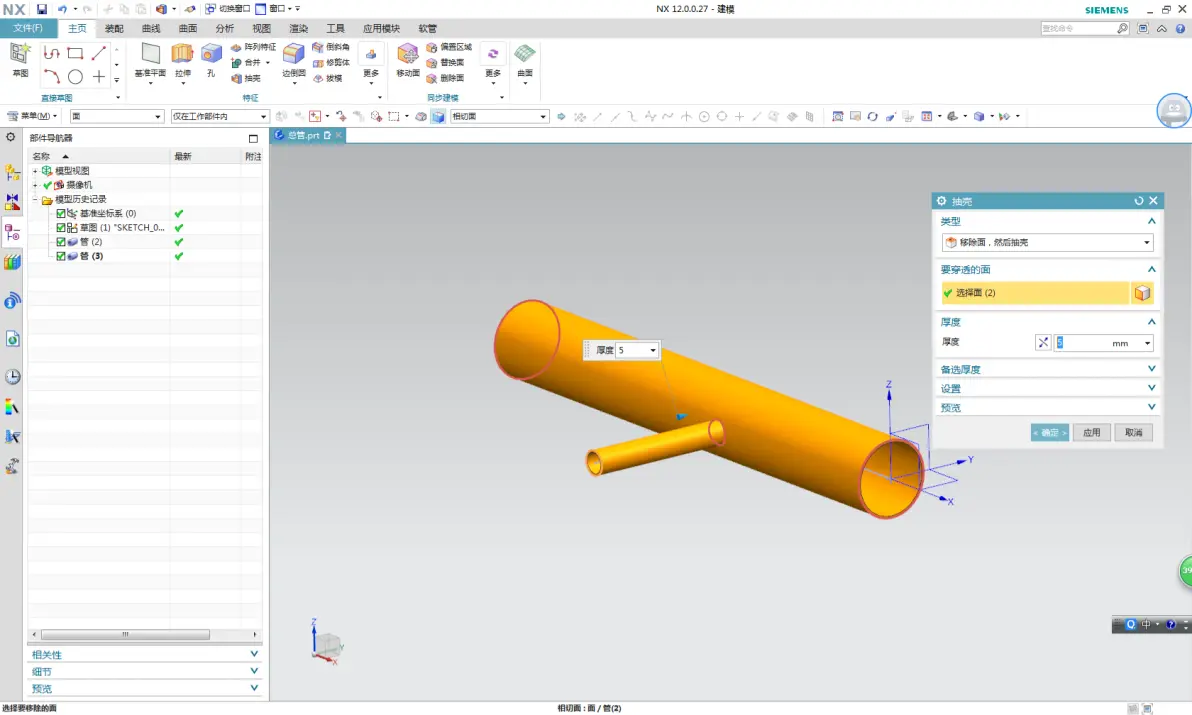Click the 草图 (Sketch) tool icon

click(x=21, y=55)
